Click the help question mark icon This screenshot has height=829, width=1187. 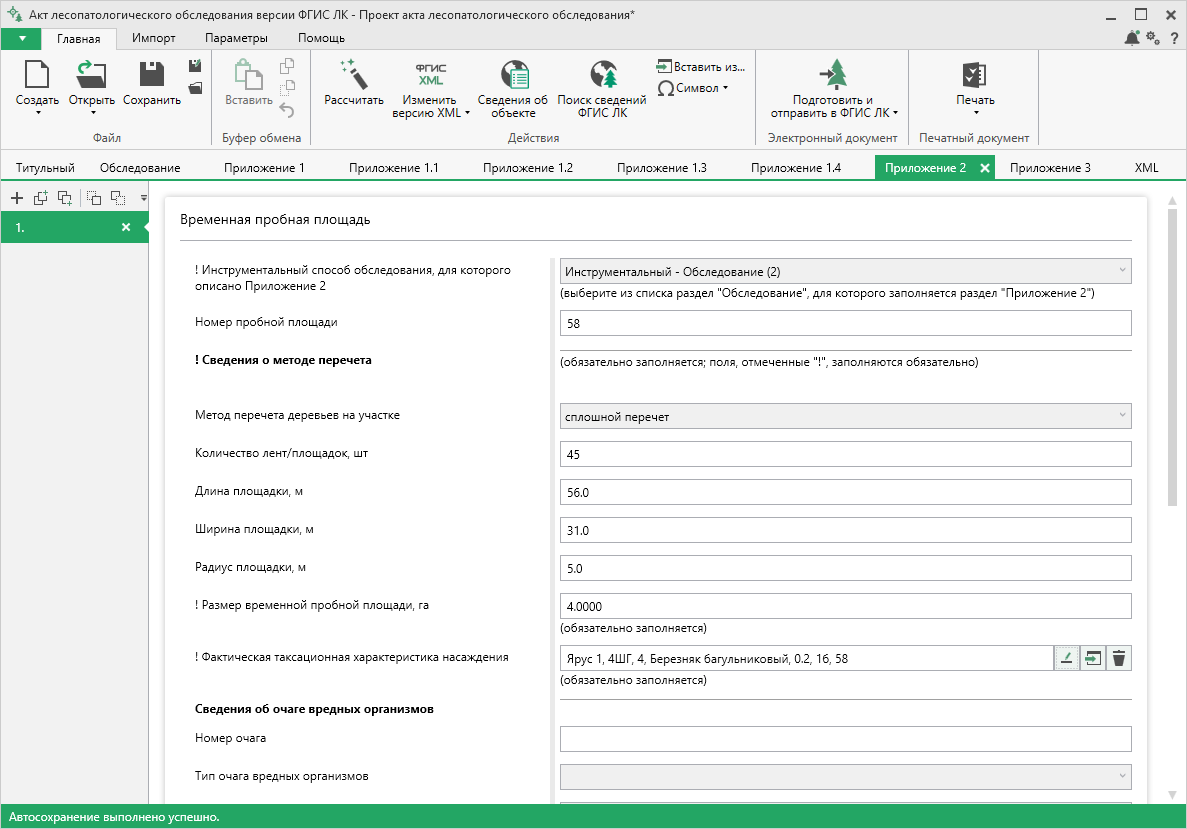(1174, 38)
